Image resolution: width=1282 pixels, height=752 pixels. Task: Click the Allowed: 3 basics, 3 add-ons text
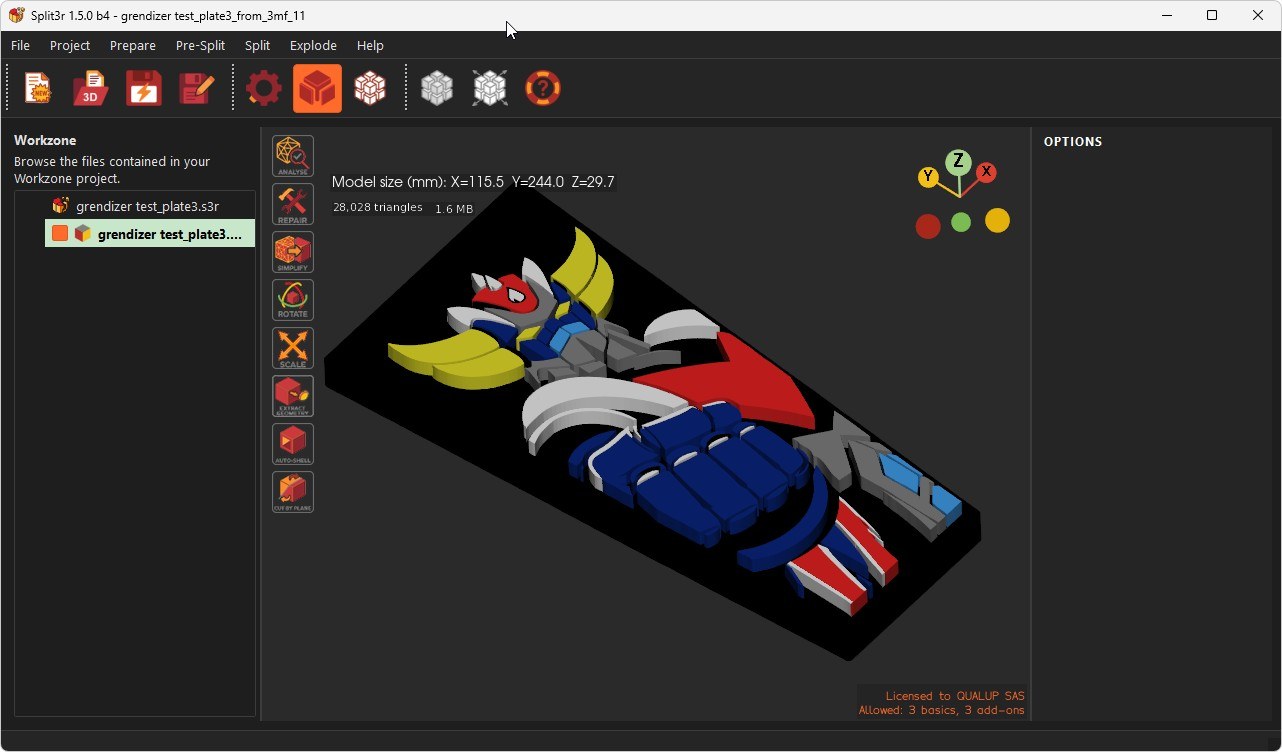pyautogui.click(x=942, y=711)
